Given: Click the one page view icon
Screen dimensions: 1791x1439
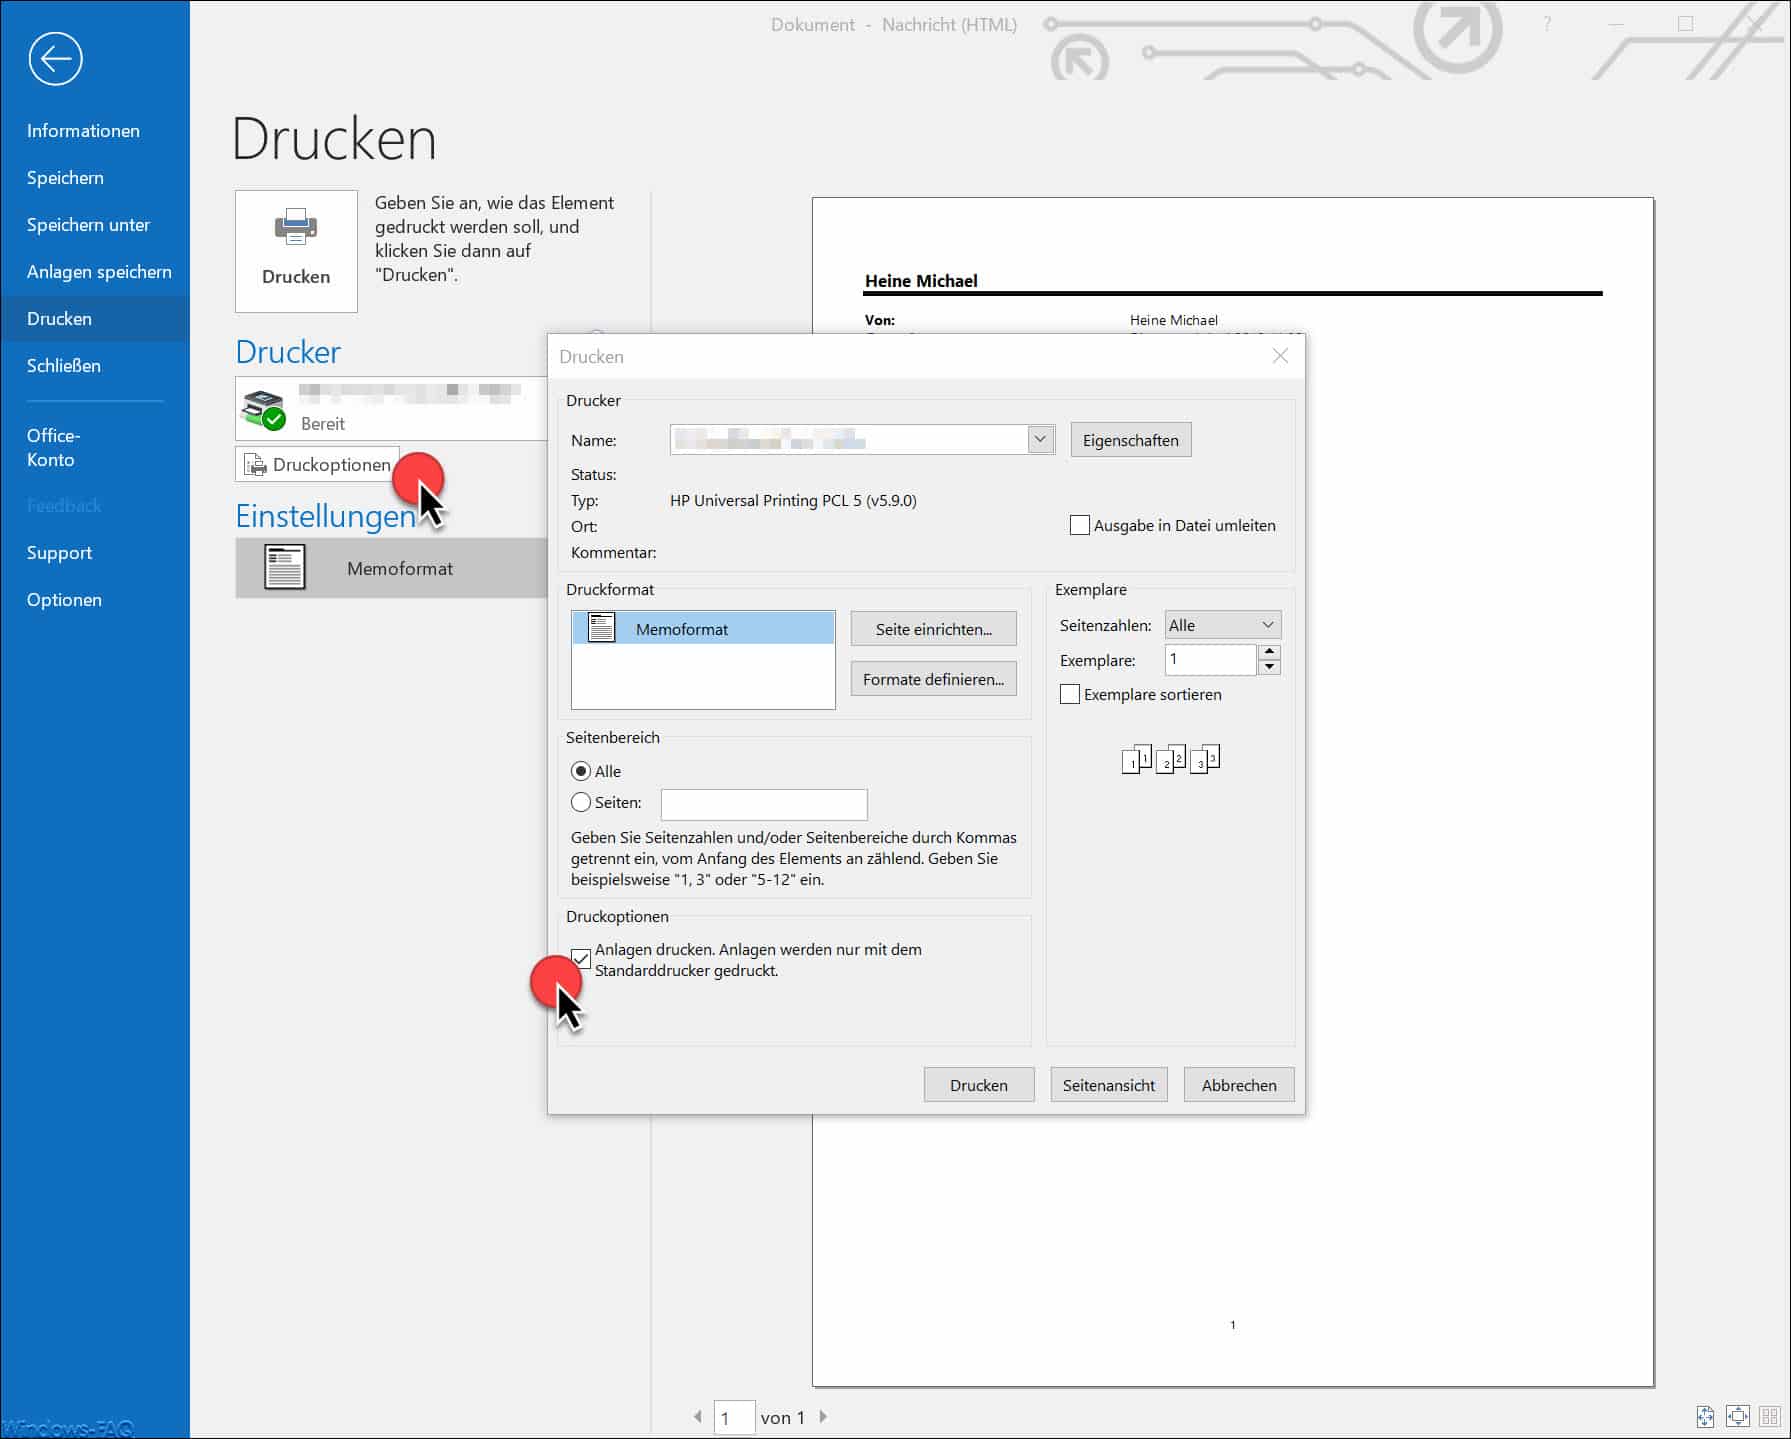Looking at the screenshot, I should 1738,1417.
